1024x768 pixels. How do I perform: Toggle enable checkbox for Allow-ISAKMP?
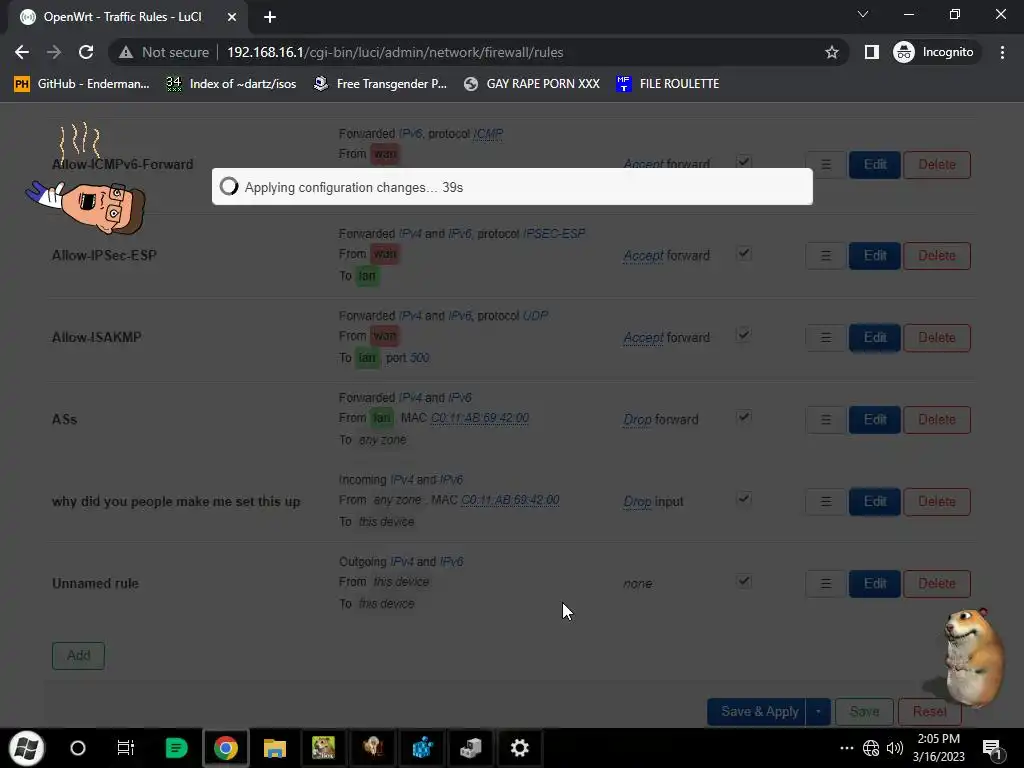pos(744,335)
